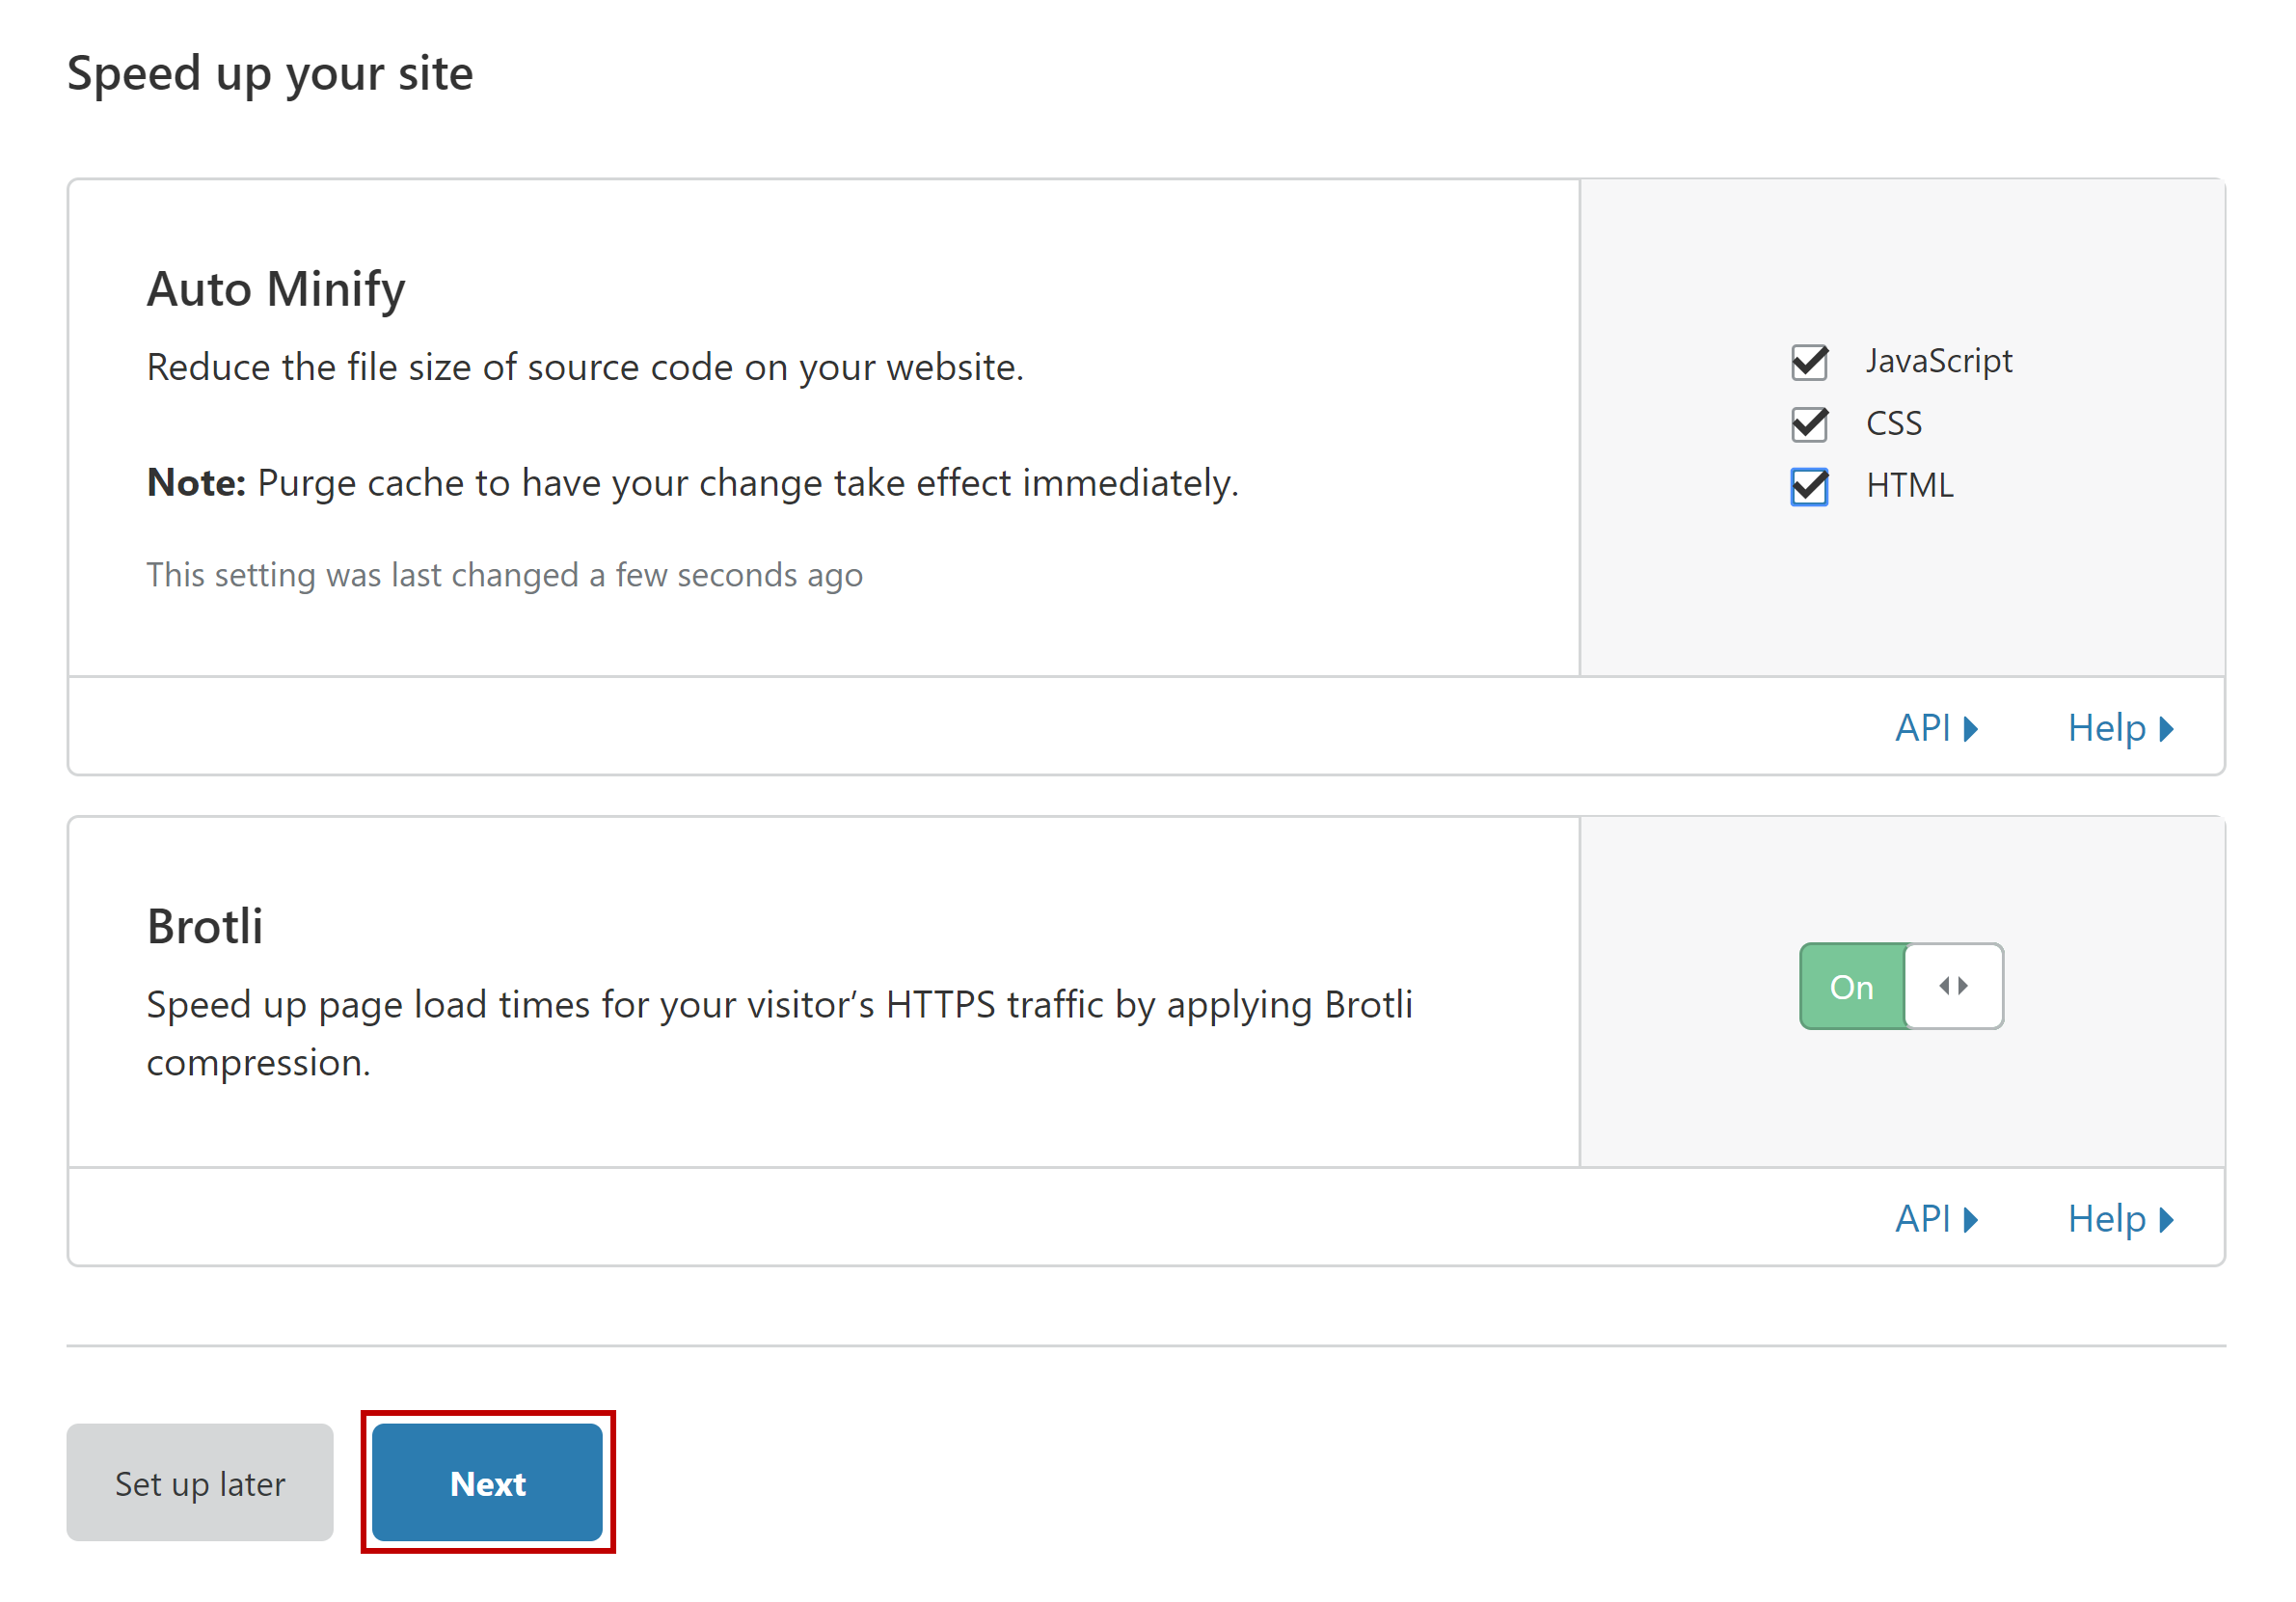Expand the Brotli Help section
This screenshot has height=1602, width=2296.
[x=2106, y=1219]
